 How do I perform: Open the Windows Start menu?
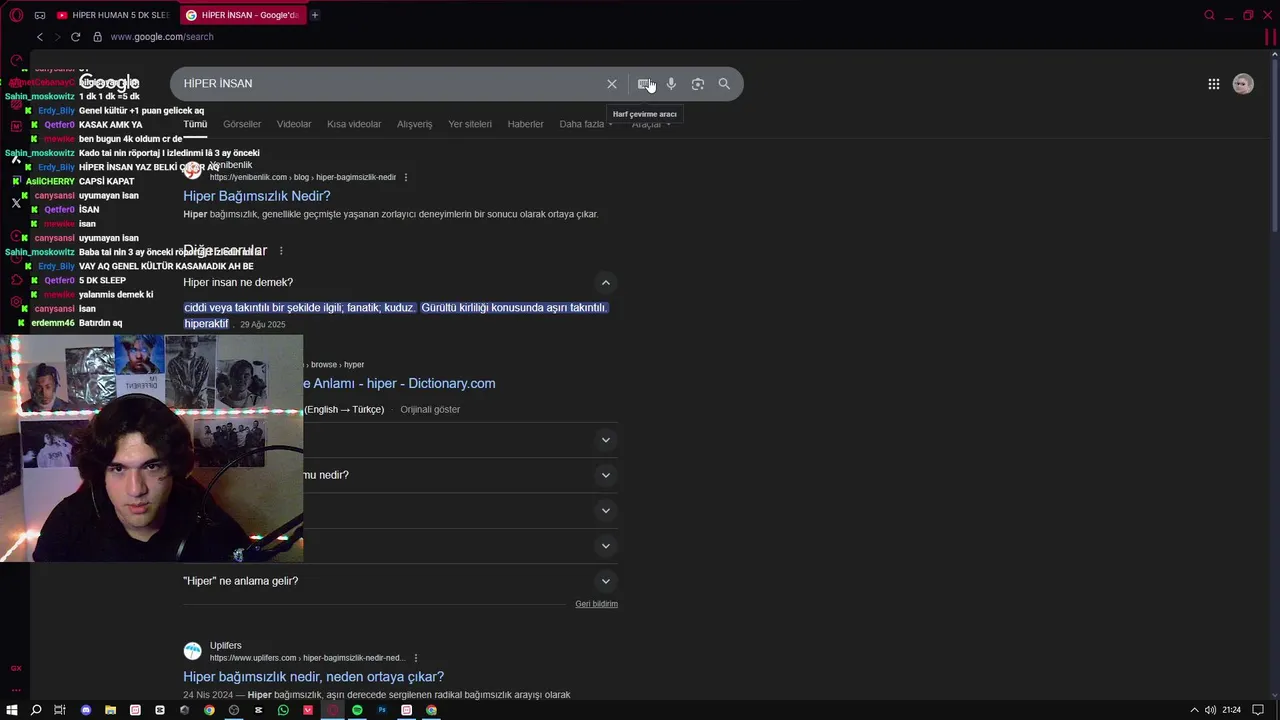tap(12, 710)
